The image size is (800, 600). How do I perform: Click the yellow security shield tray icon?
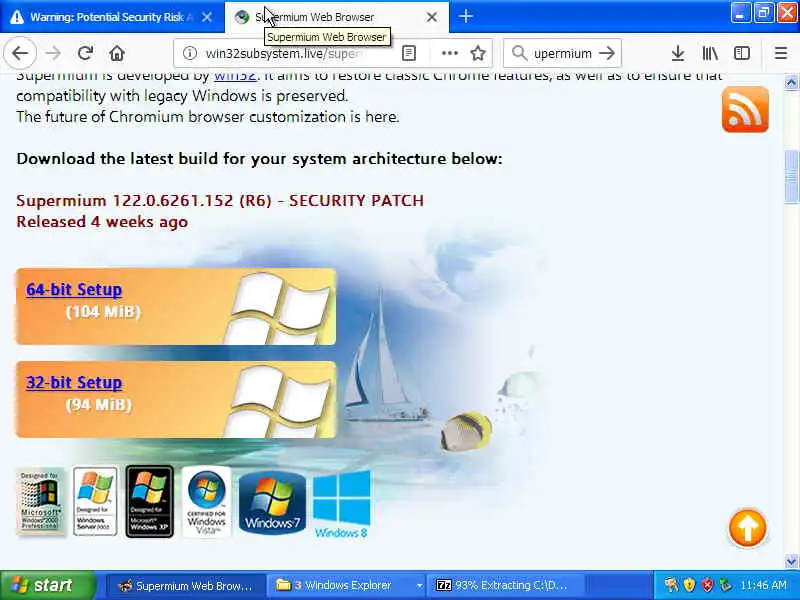click(x=689, y=585)
